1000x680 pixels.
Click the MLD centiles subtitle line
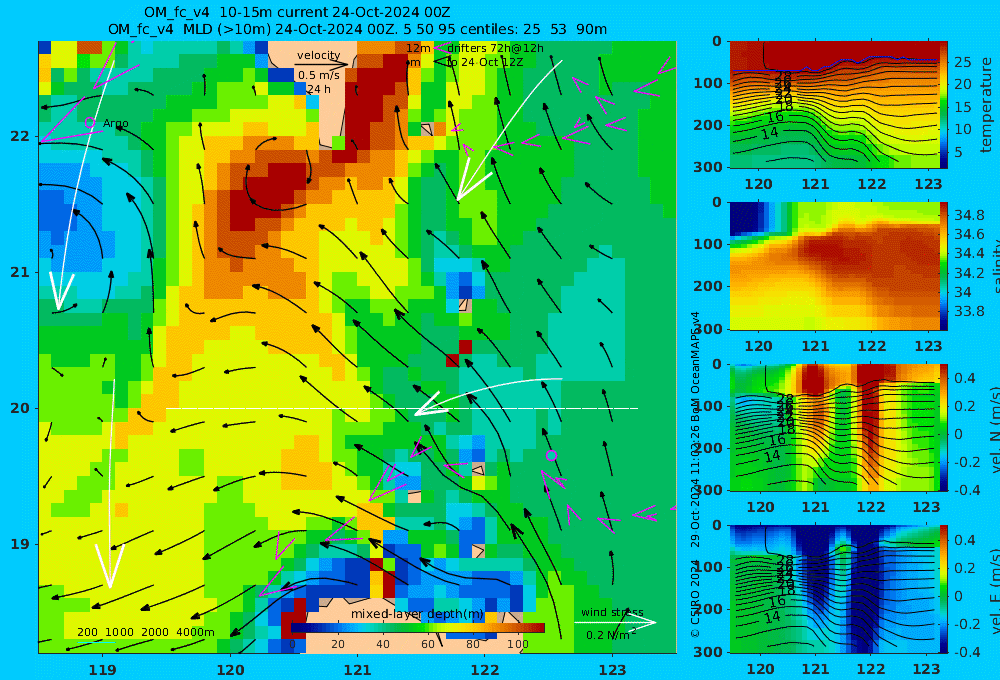click(357, 29)
